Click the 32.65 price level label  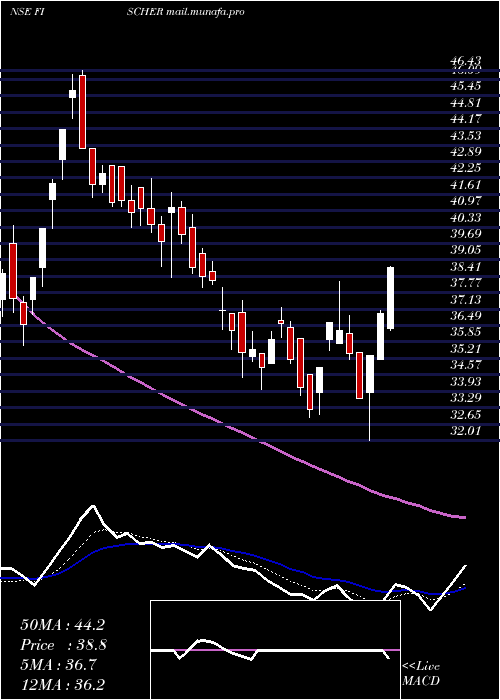(x=465, y=415)
